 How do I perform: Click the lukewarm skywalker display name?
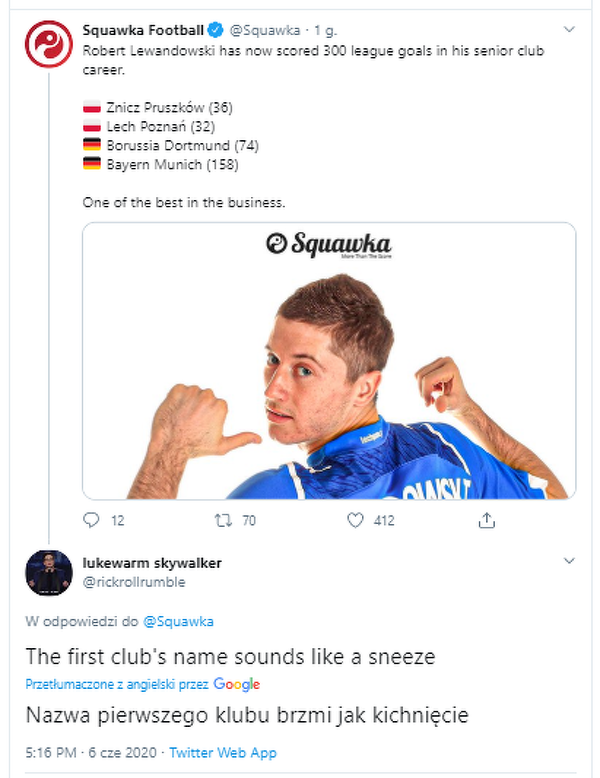152,563
